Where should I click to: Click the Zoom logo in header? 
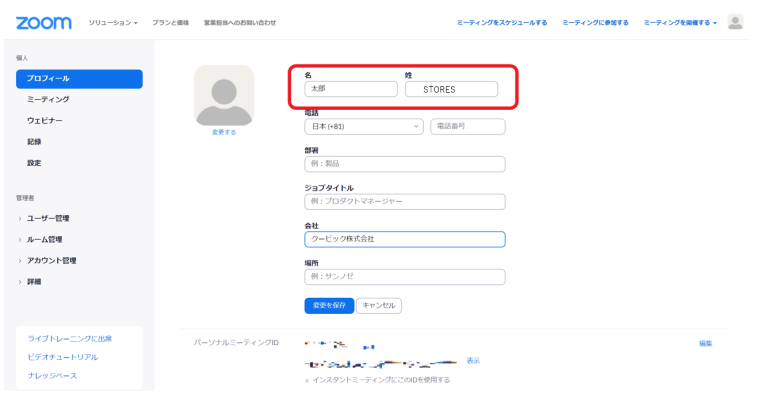(x=44, y=23)
